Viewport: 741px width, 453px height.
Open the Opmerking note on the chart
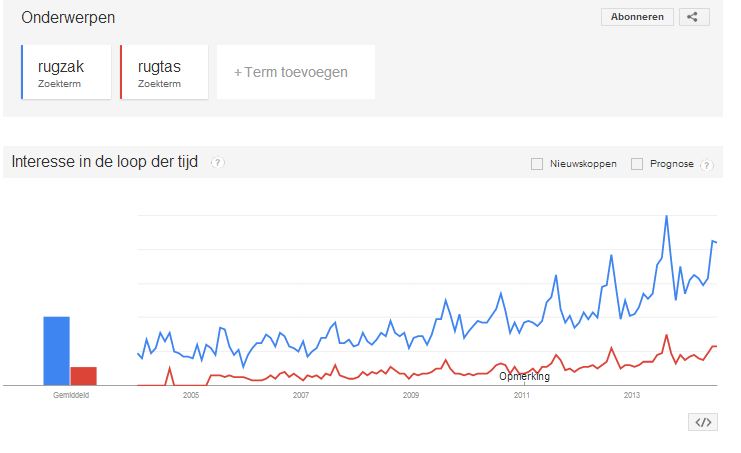pos(525,376)
